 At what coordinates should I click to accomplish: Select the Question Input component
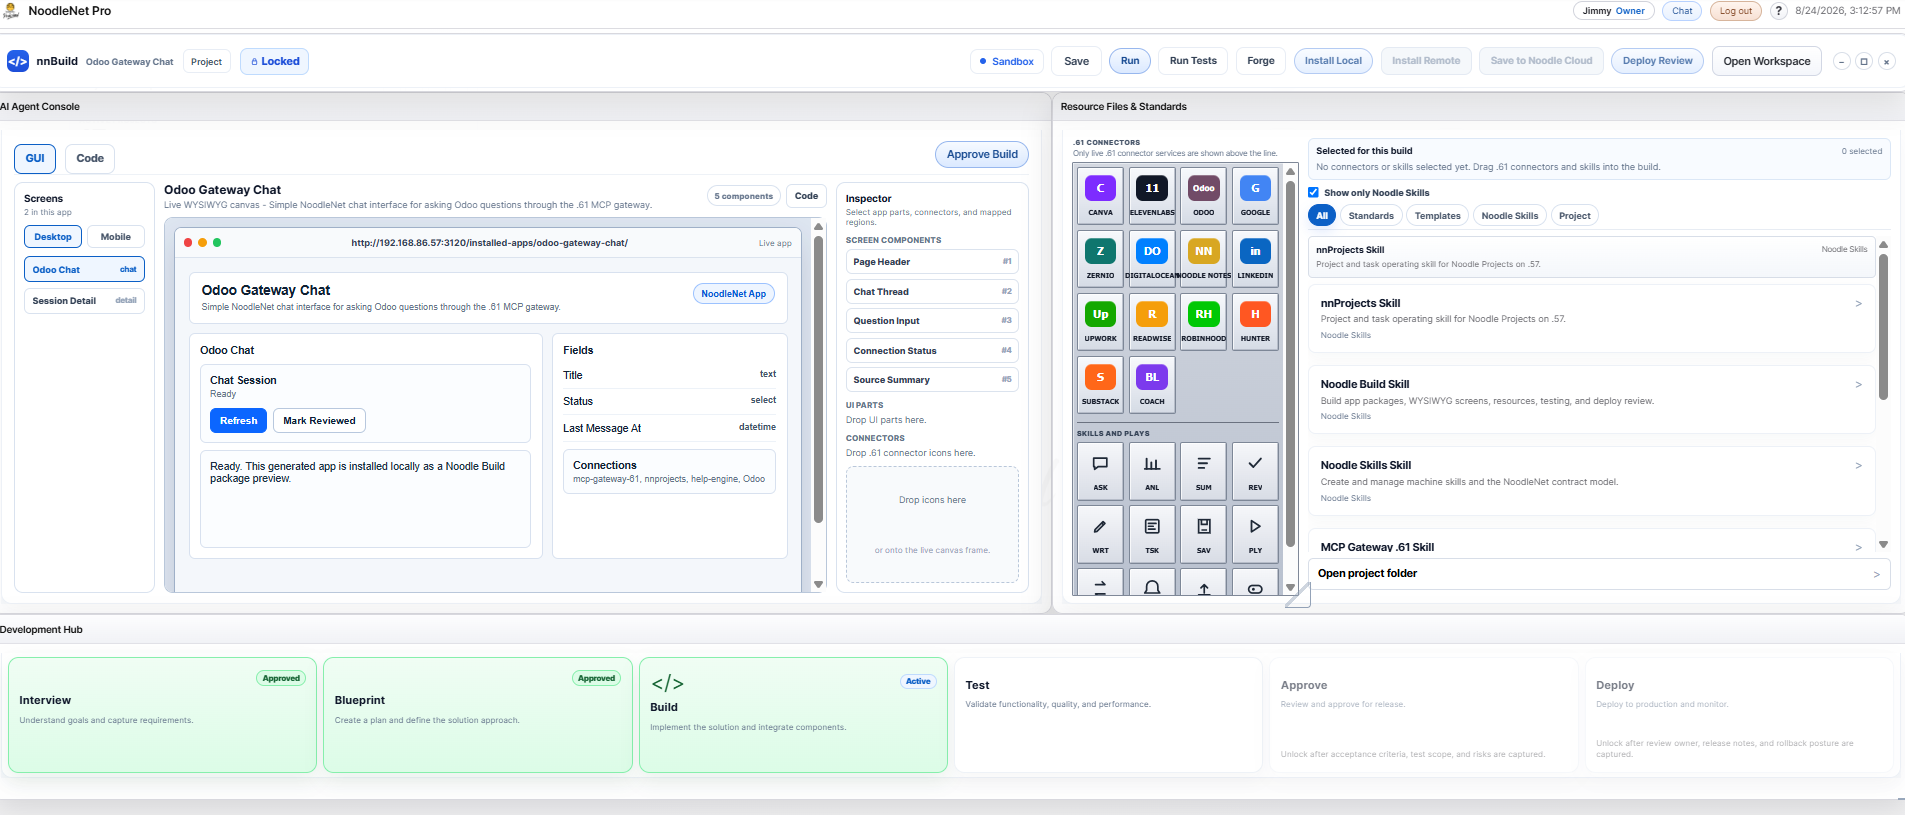point(932,321)
